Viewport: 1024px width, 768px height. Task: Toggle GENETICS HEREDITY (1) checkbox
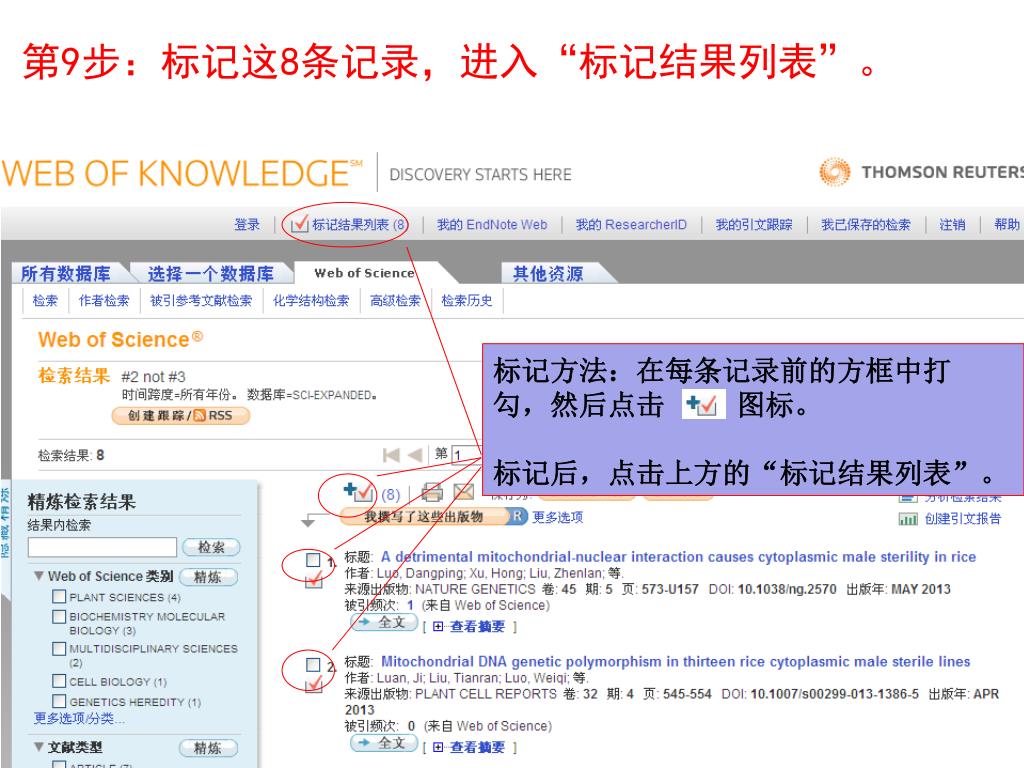(x=59, y=701)
